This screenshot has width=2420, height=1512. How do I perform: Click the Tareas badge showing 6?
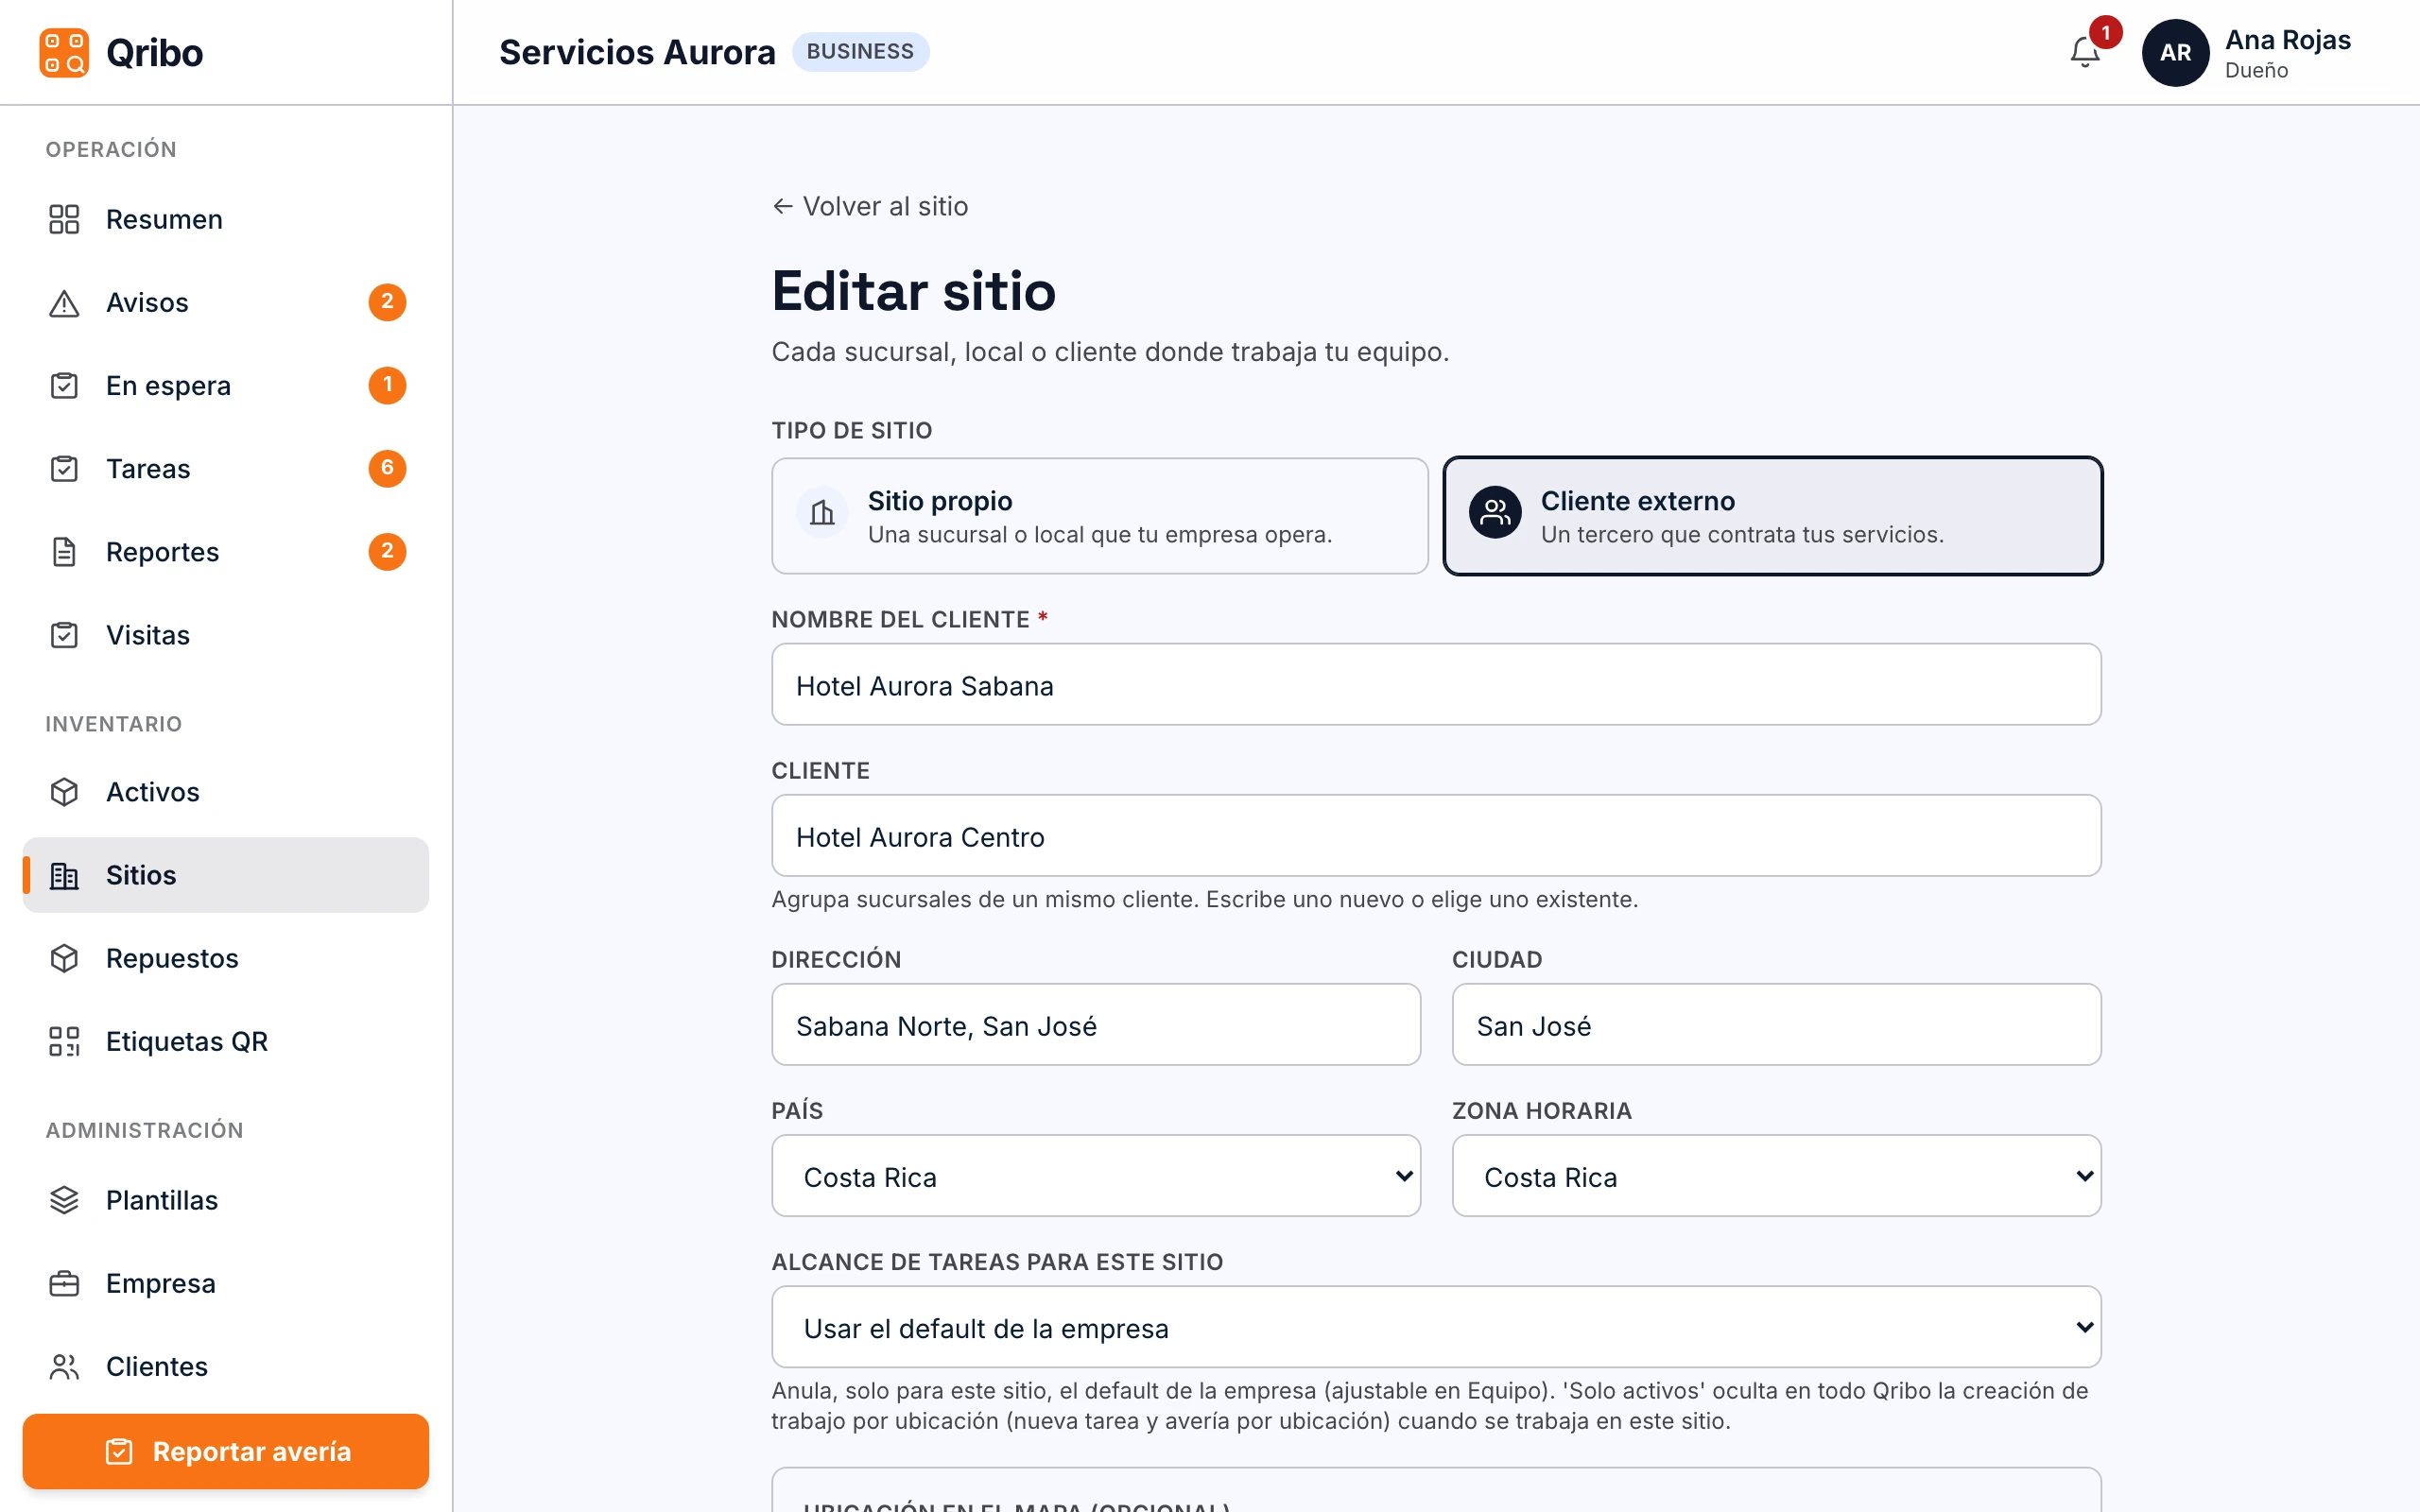click(387, 468)
